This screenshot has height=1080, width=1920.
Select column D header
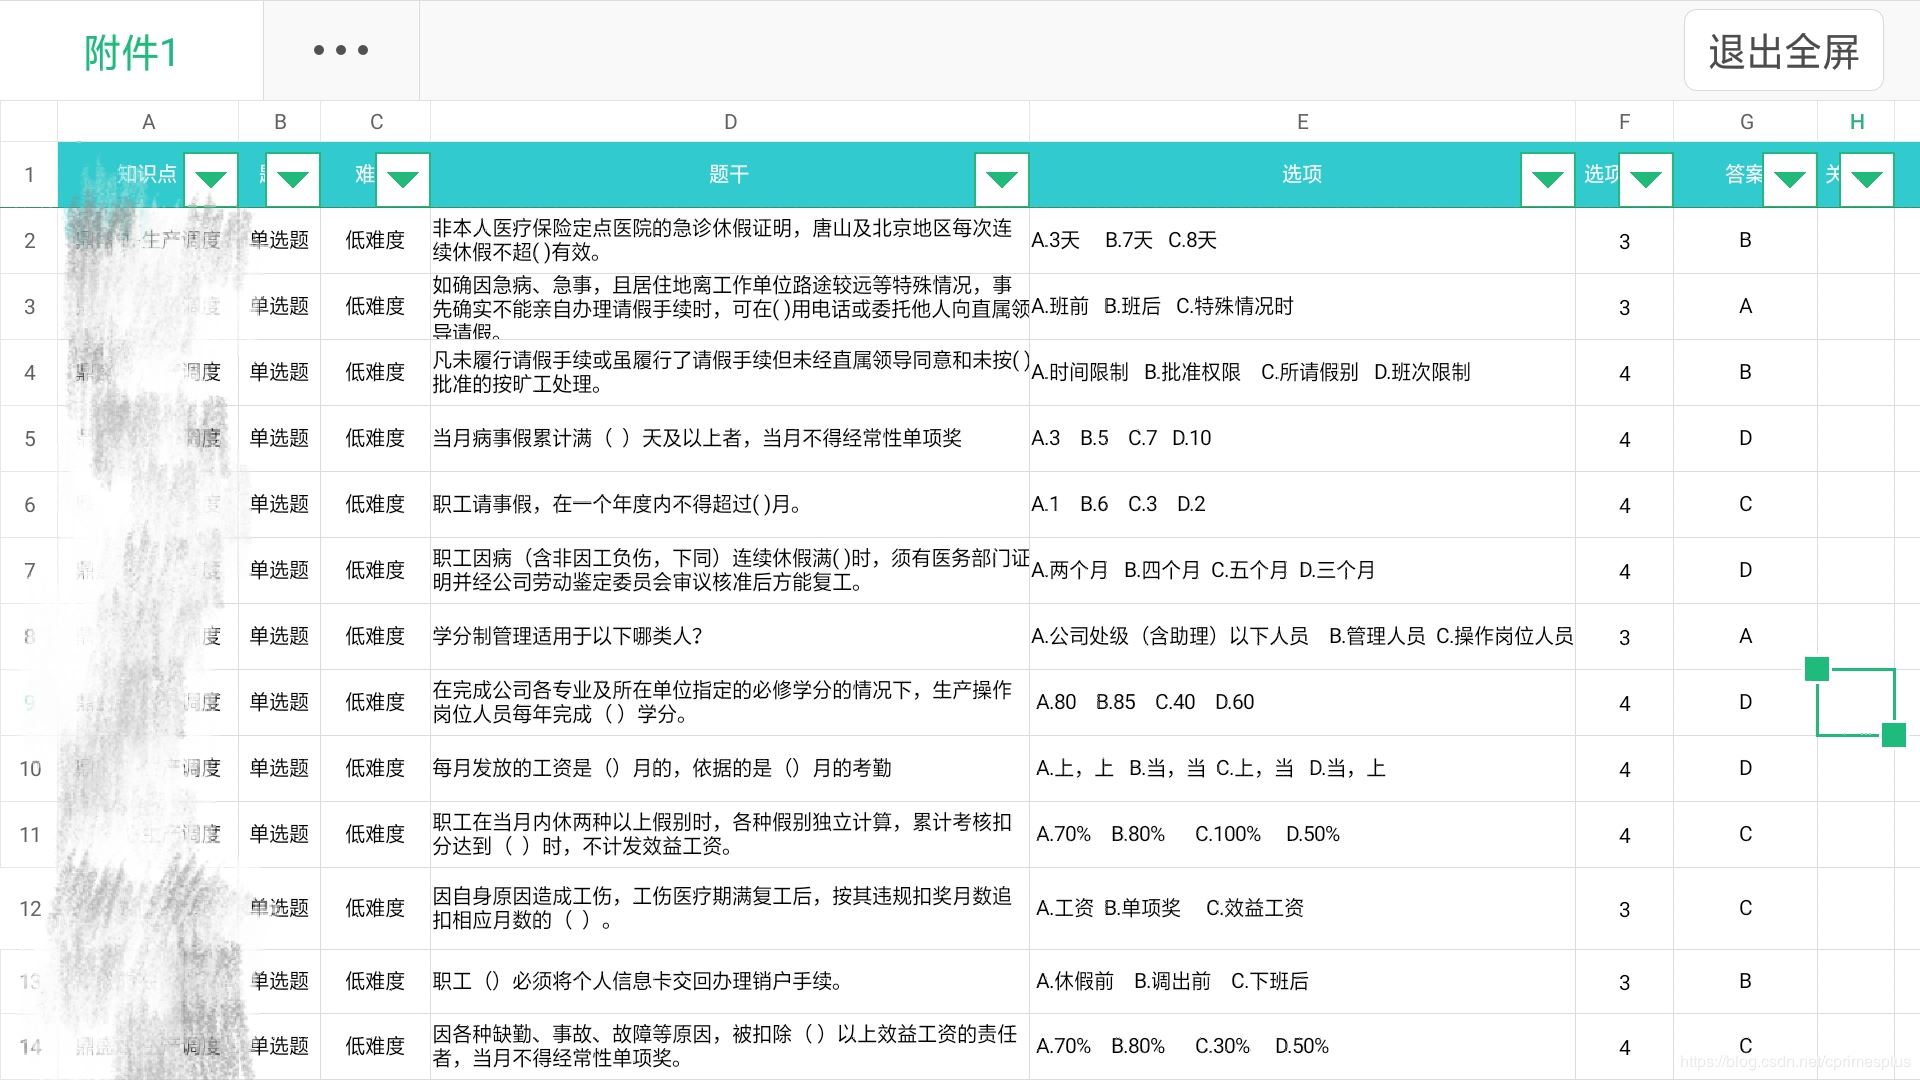(729, 121)
